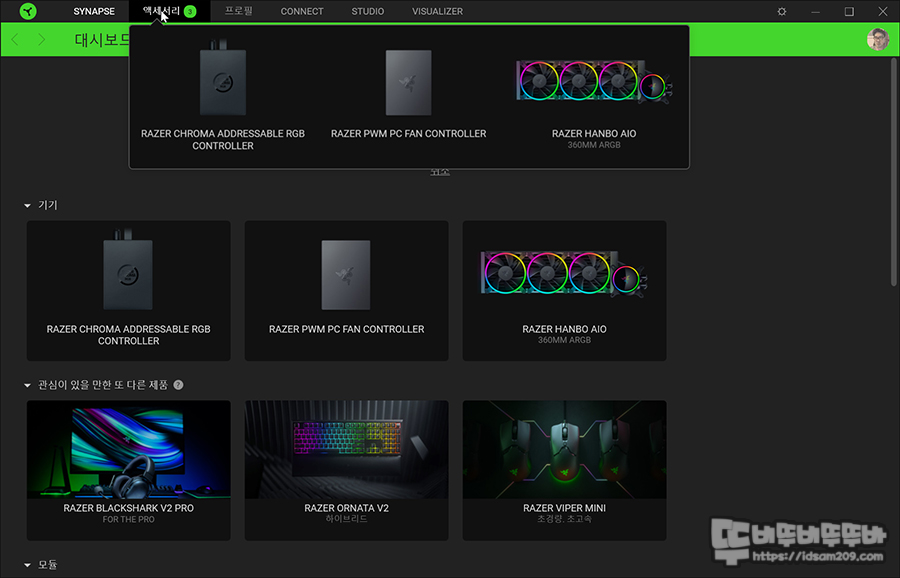Viewport: 900px width, 578px height.
Task: Open the settings gear icon
Action: click(782, 11)
